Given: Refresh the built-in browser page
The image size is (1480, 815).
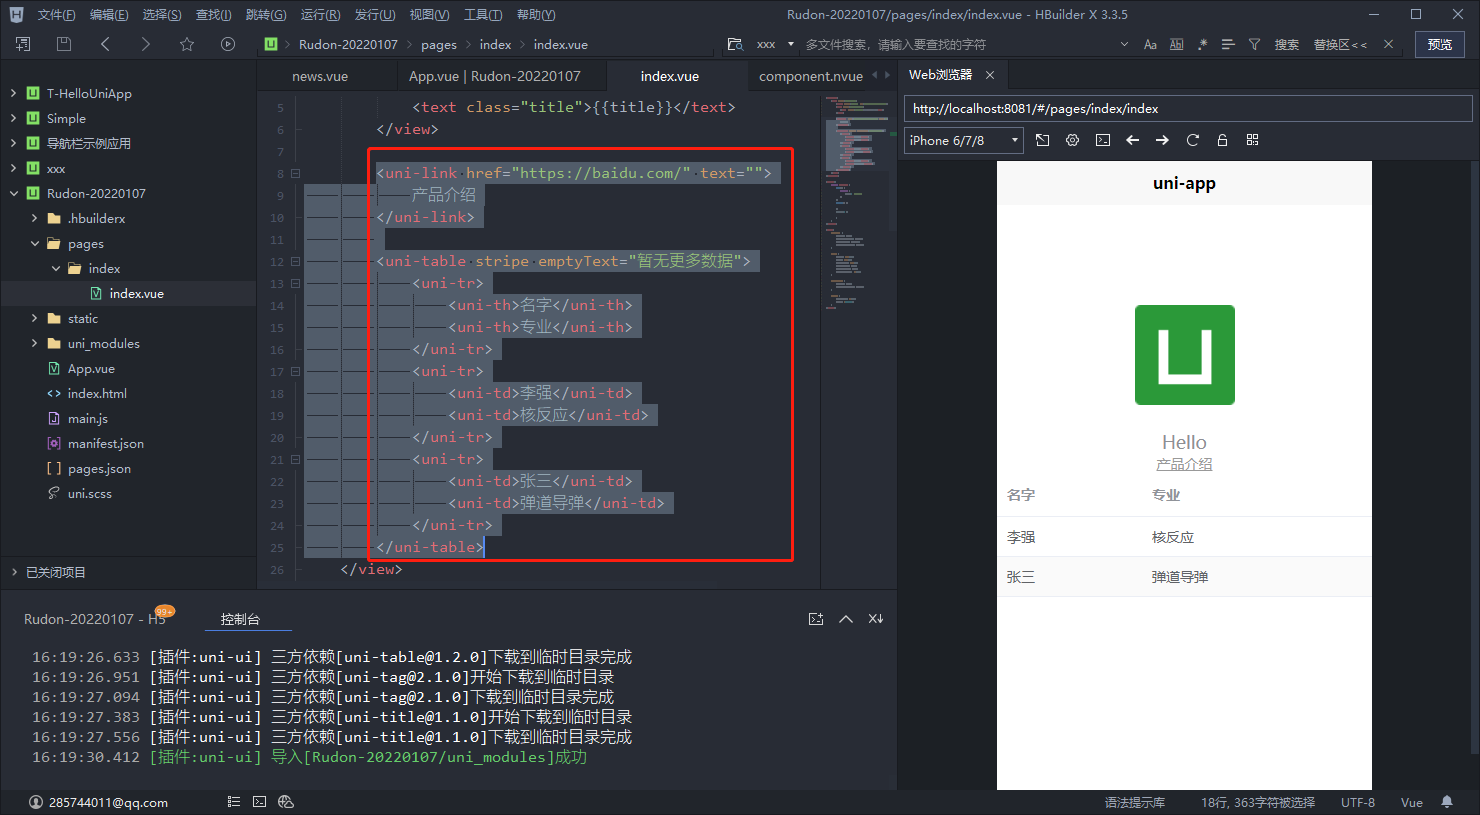Looking at the screenshot, I should [x=1192, y=140].
